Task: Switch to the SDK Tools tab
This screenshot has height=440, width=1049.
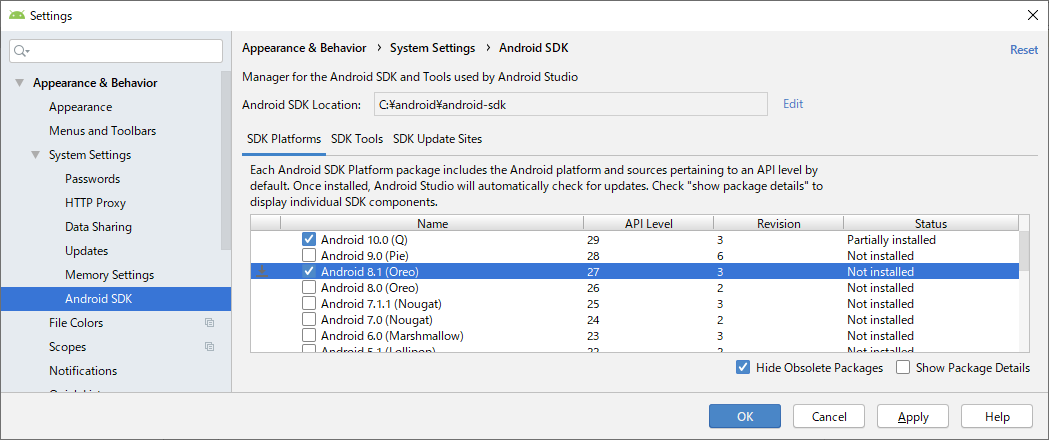Action: pyautogui.click(x=357, y=139)
